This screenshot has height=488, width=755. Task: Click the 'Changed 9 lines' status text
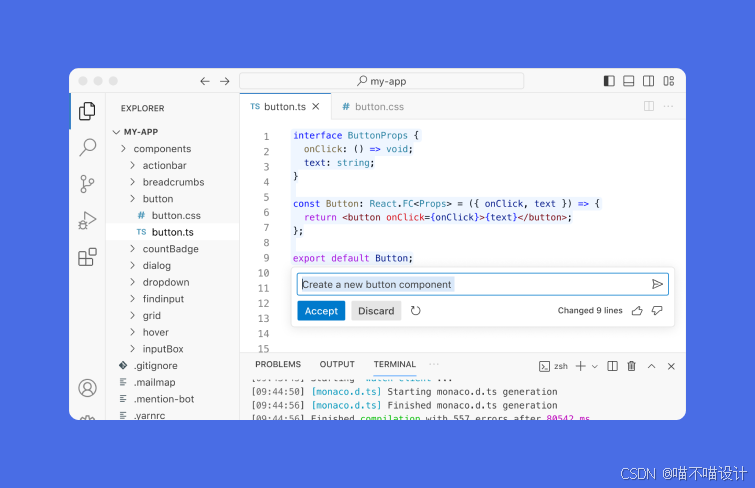pos(590,310)
